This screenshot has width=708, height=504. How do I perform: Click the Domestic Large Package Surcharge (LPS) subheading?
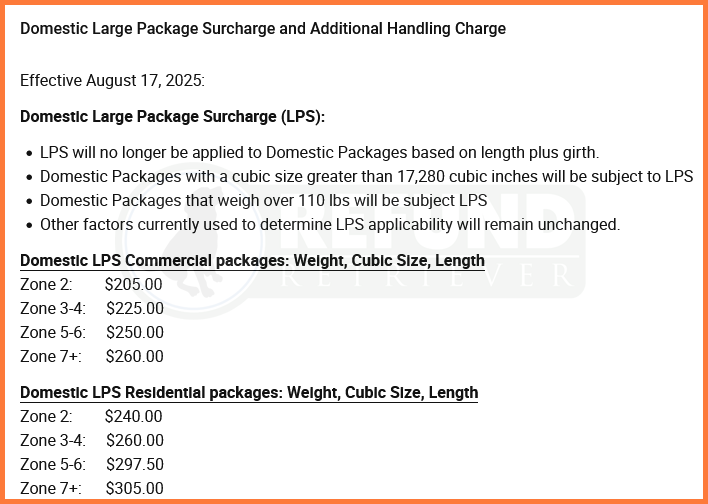click(x=172, y=117)
